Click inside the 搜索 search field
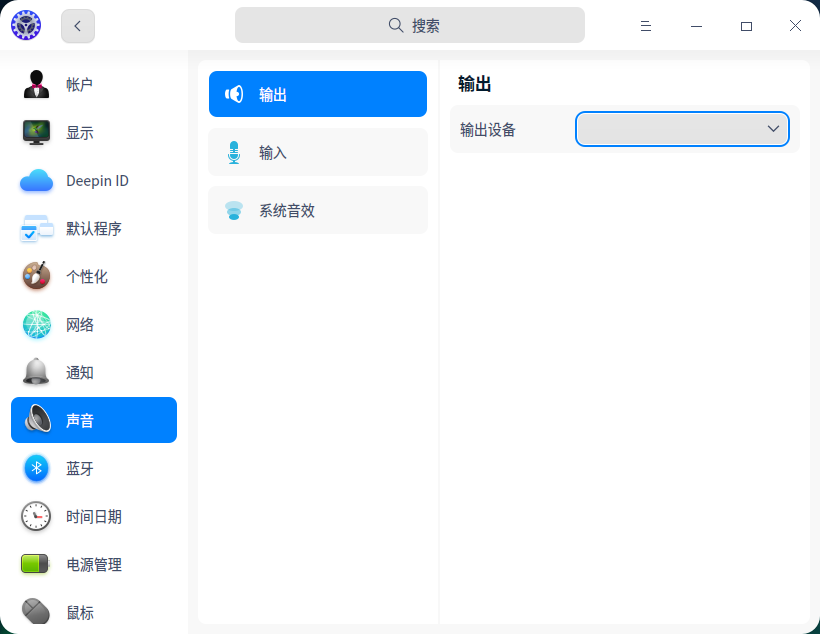Viewport: 820px width, 634px height. coord(410,24)
